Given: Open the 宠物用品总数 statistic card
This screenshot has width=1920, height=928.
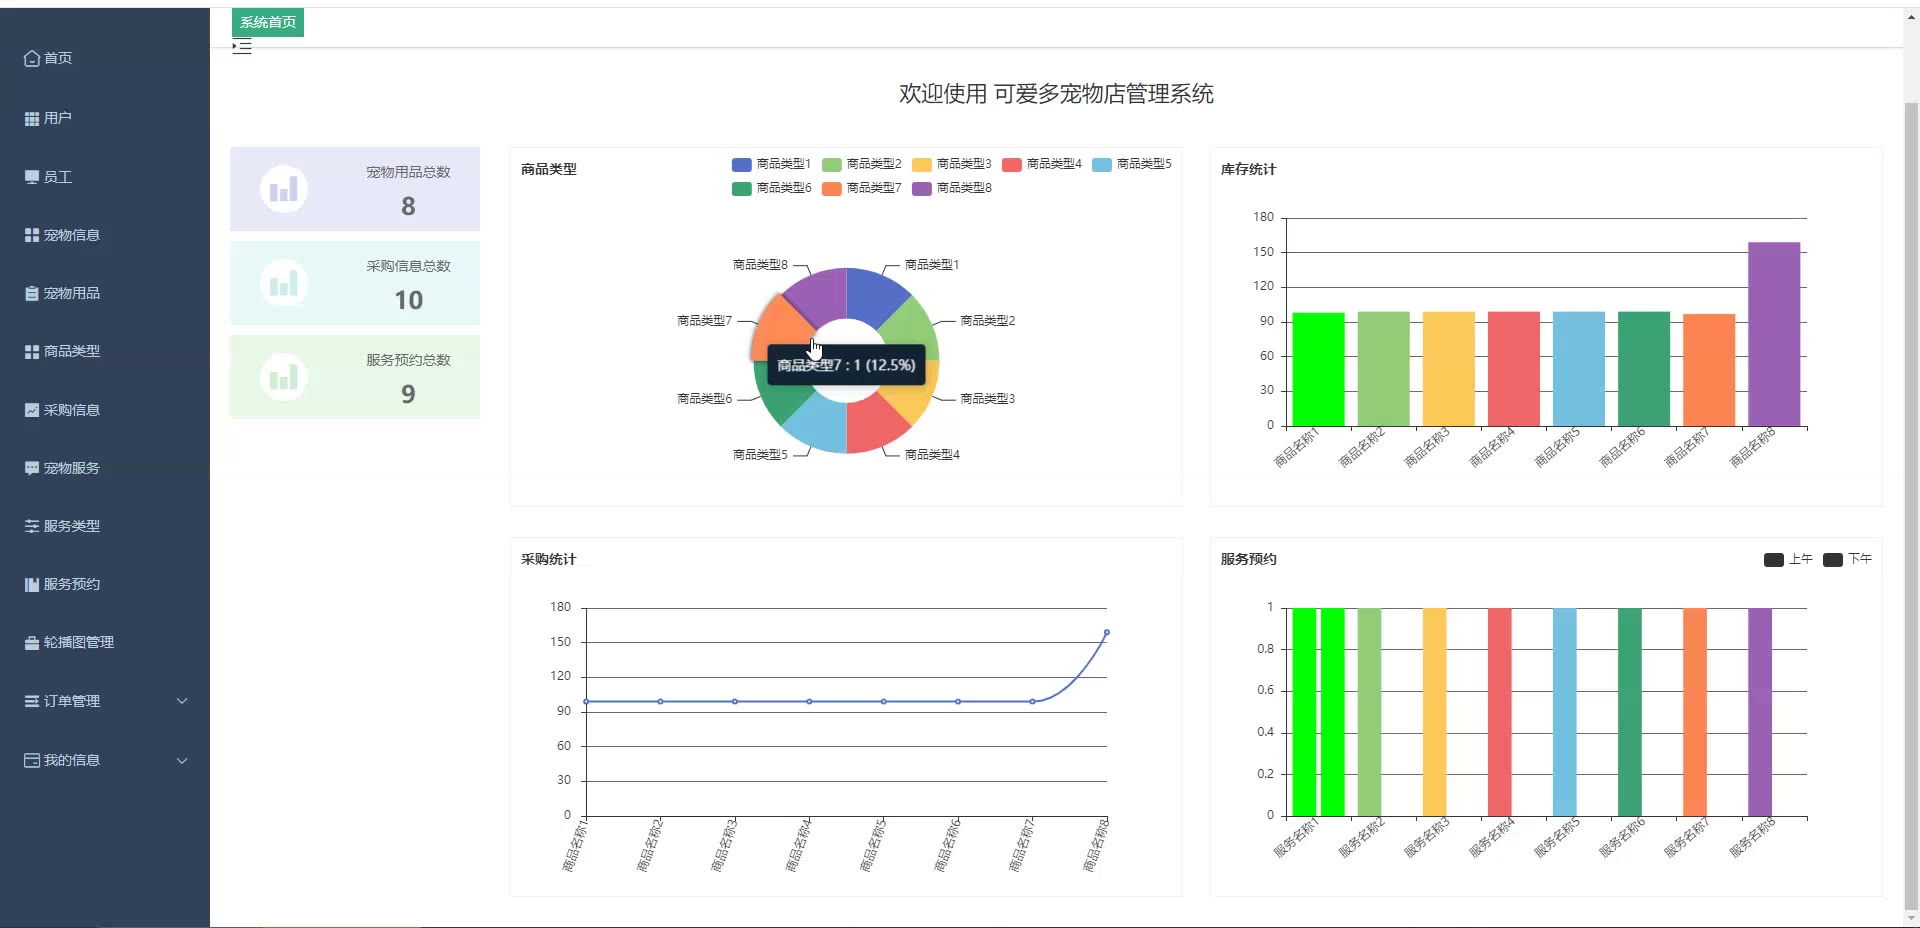Looking at the screenshot, I should point(355,189).
